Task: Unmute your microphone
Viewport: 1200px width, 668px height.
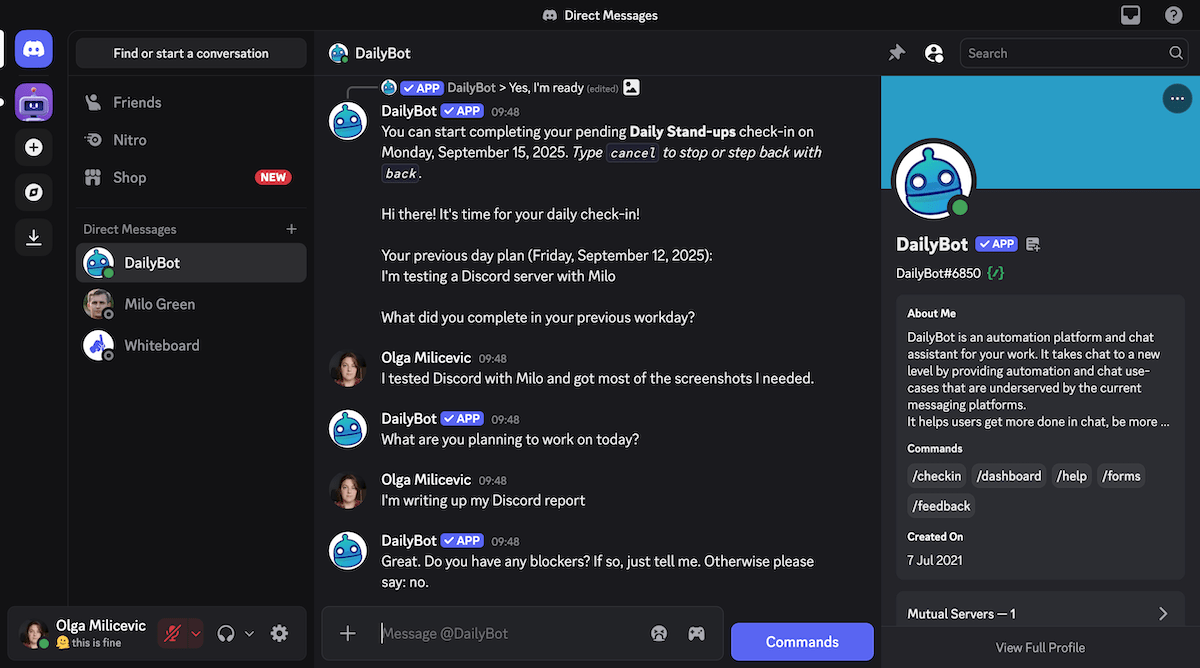Action: (172, 633)
